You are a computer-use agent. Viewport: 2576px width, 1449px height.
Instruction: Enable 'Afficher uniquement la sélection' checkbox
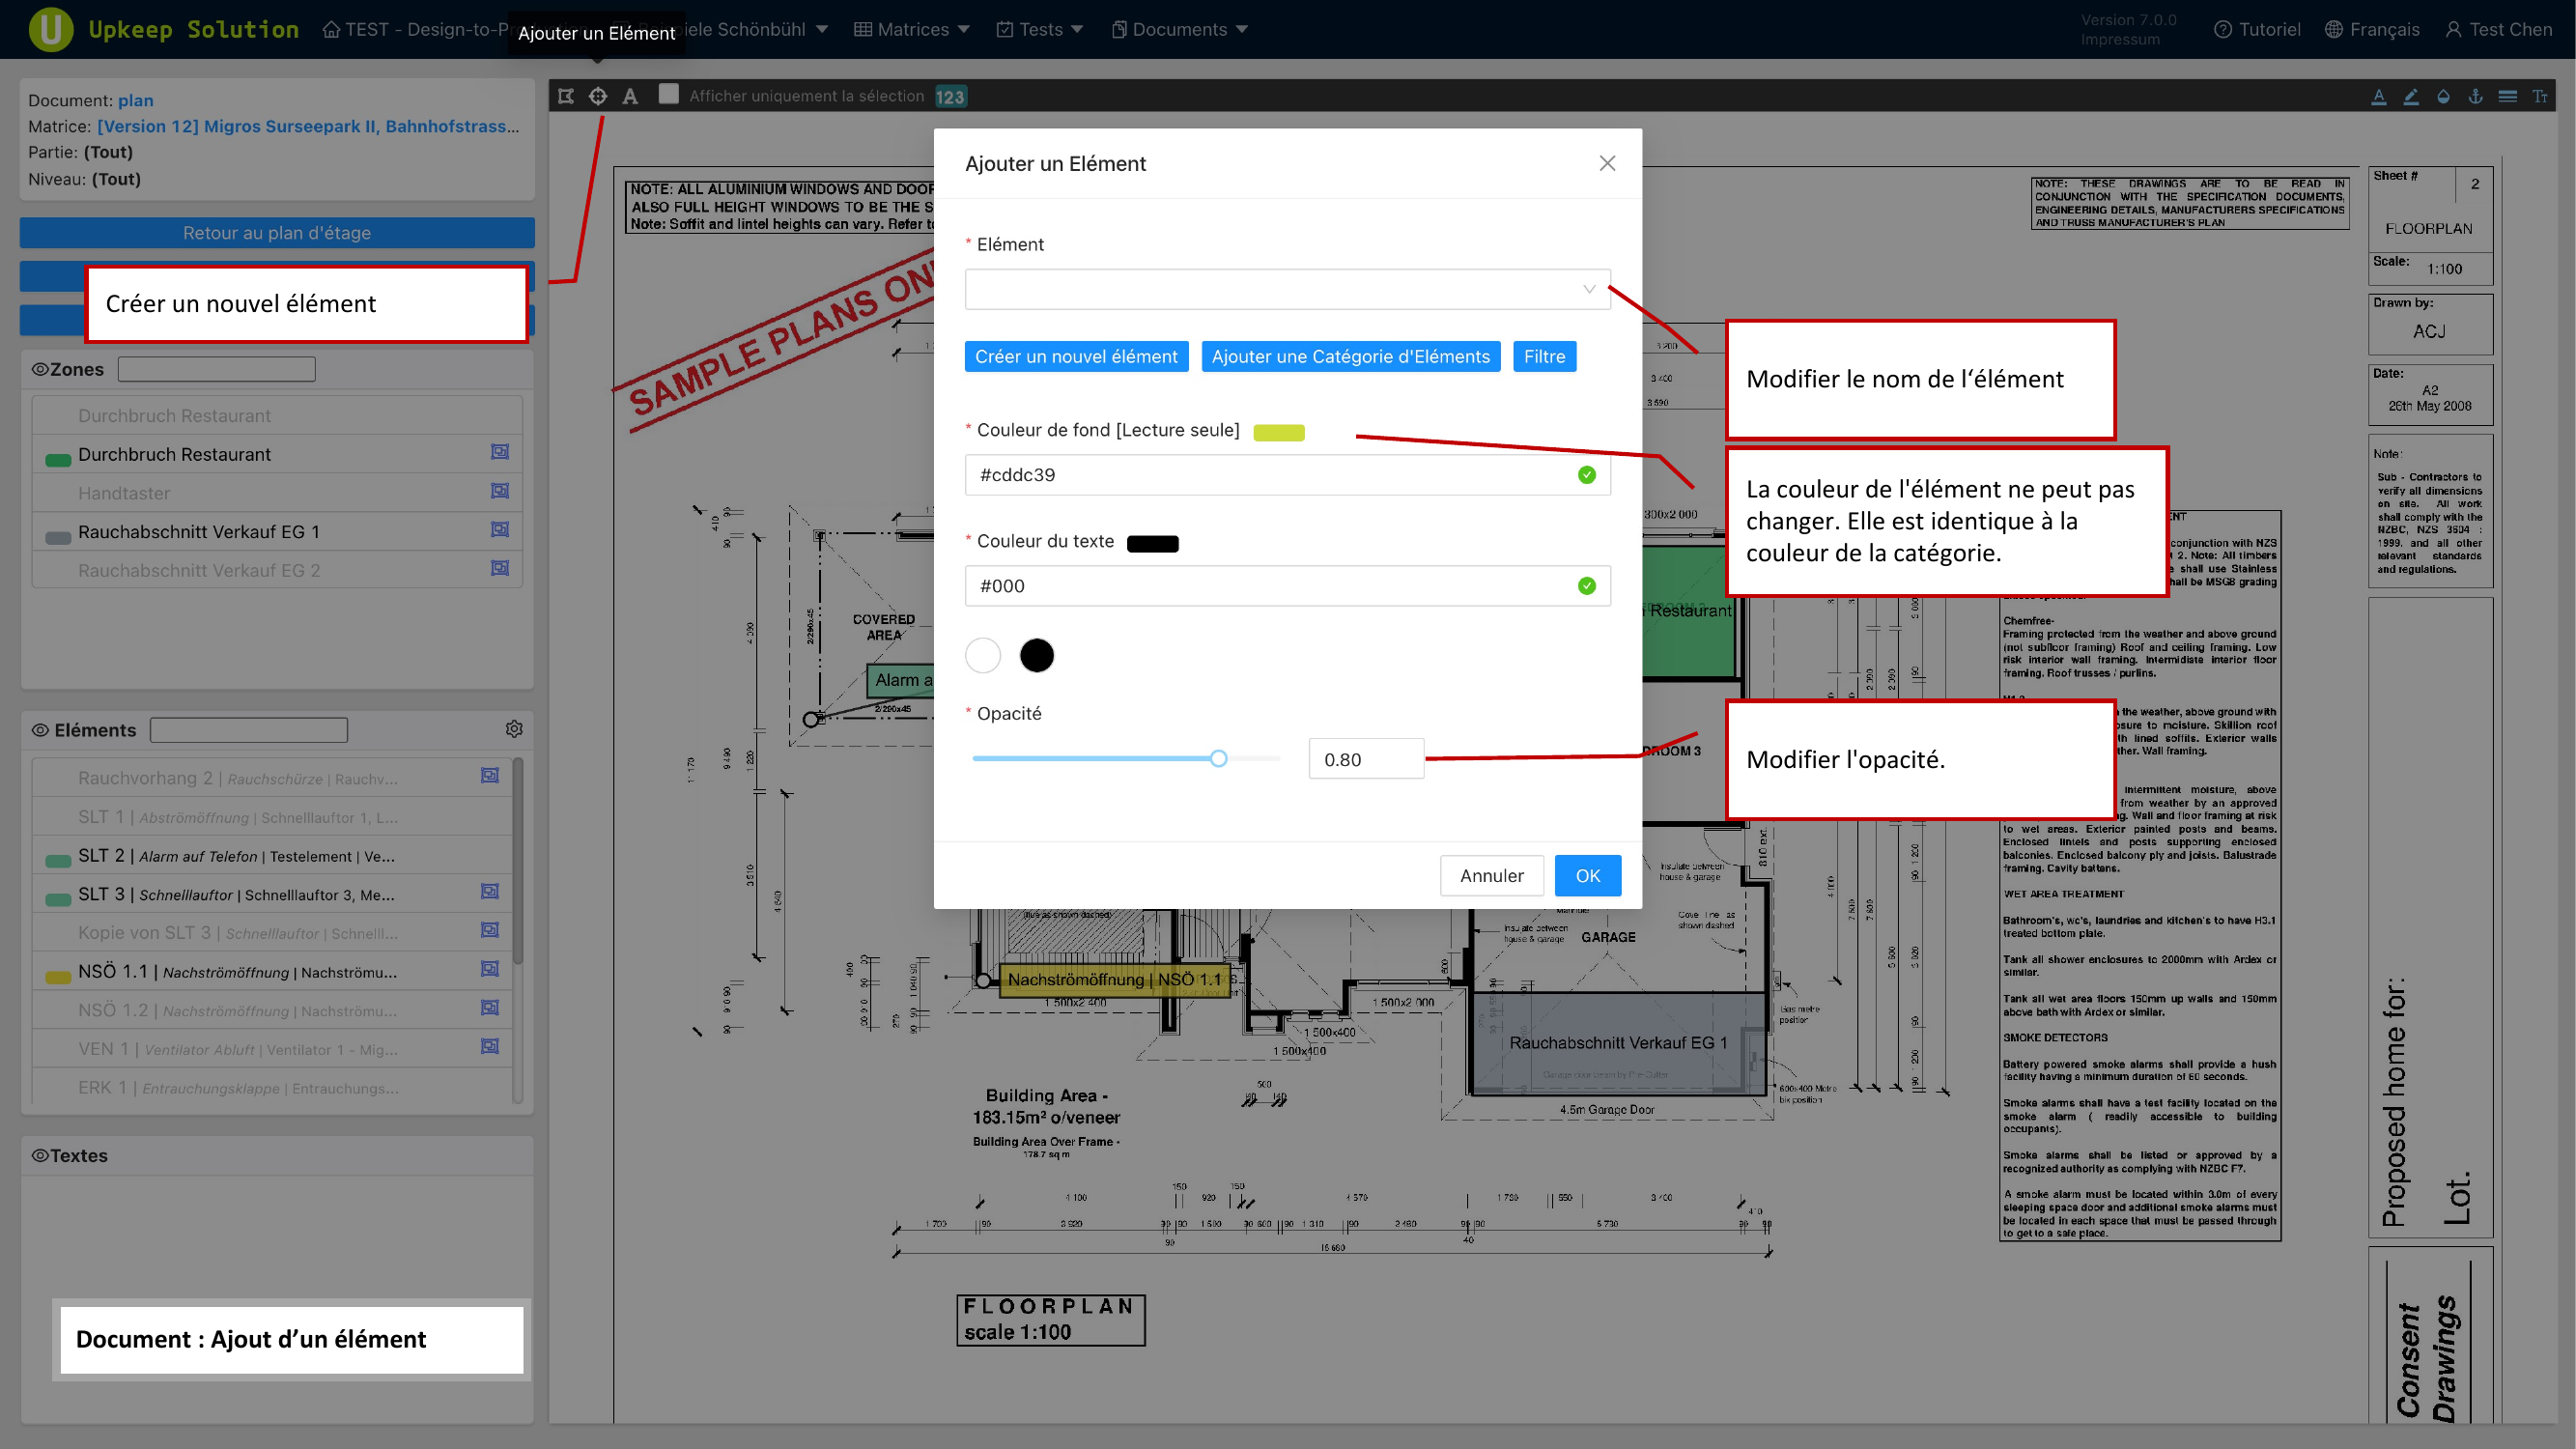(x=669, y=95)
